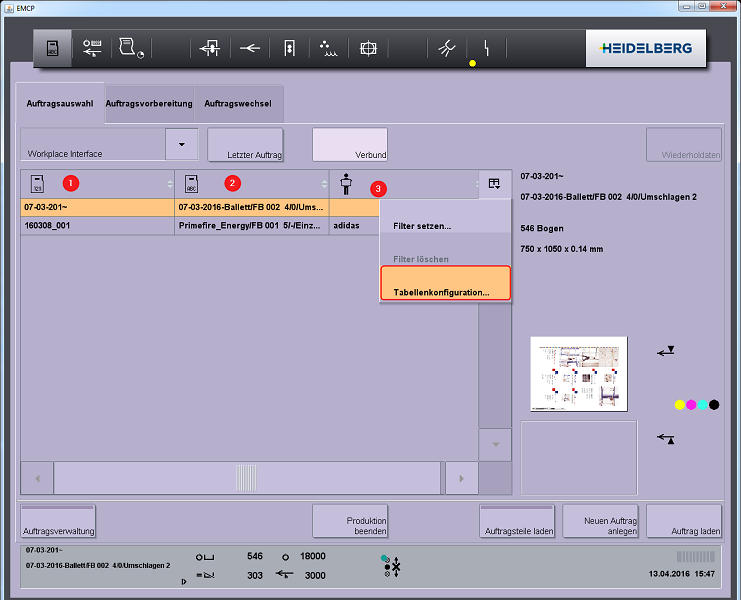
Task: Sort by the customer person column header
Action: [x=346, y=185]
